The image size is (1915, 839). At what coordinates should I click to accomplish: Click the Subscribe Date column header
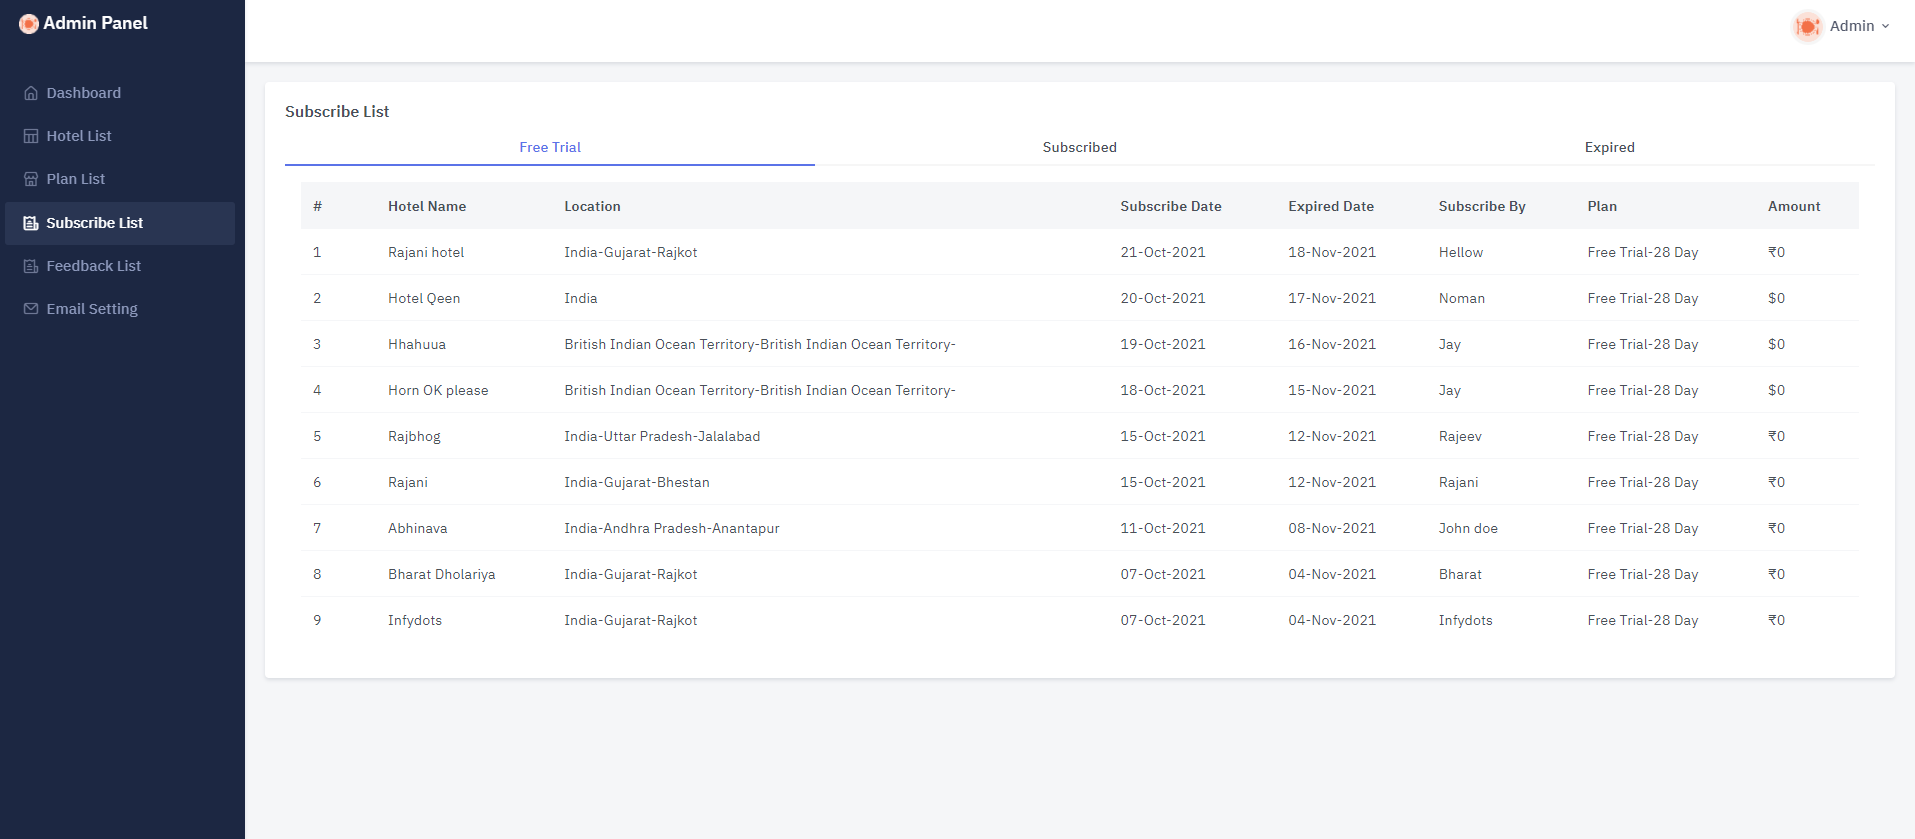[1171, 206]
